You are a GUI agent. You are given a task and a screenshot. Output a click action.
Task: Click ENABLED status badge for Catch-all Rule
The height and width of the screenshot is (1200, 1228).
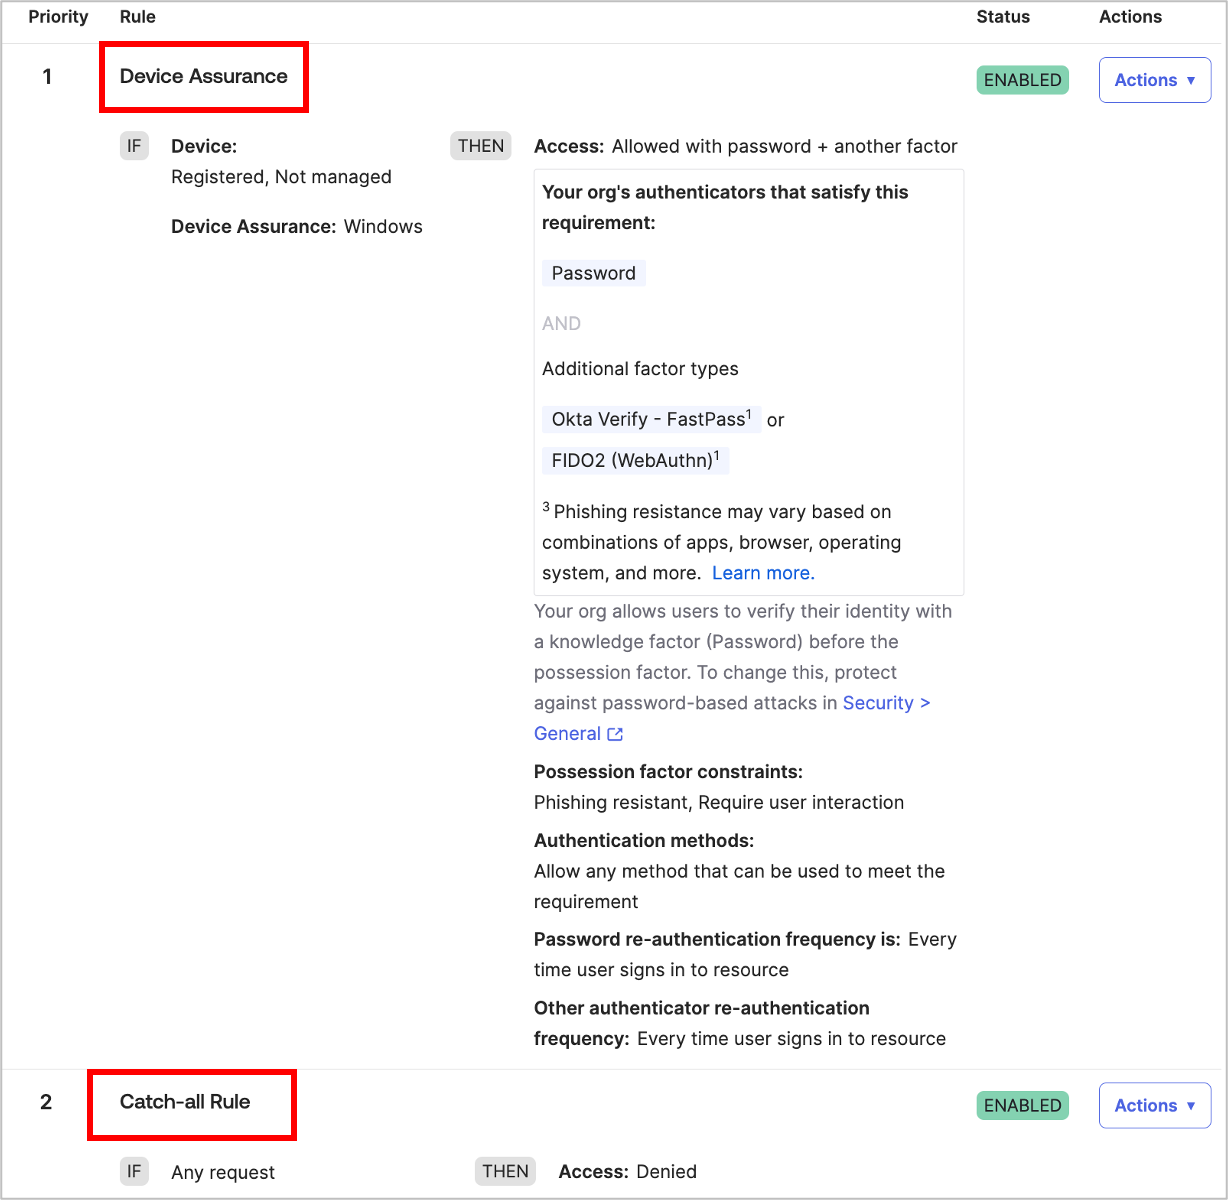pos(1022,1105)
